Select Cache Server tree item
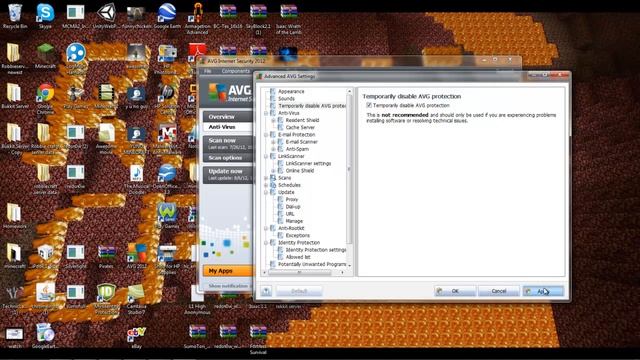The height and width of the screenshot is (360, 640). pyautogui.click(x=300, y=127)
